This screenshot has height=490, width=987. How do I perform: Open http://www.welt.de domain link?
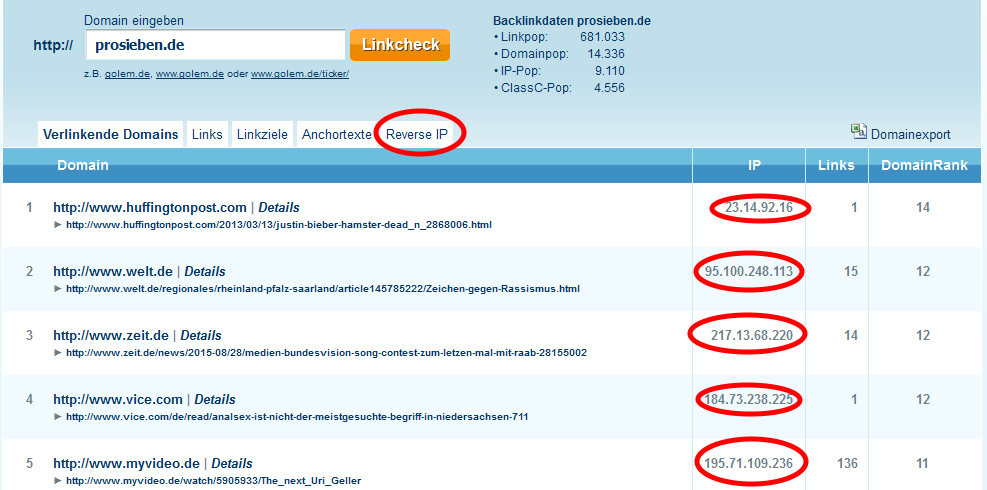pos(113,271)
